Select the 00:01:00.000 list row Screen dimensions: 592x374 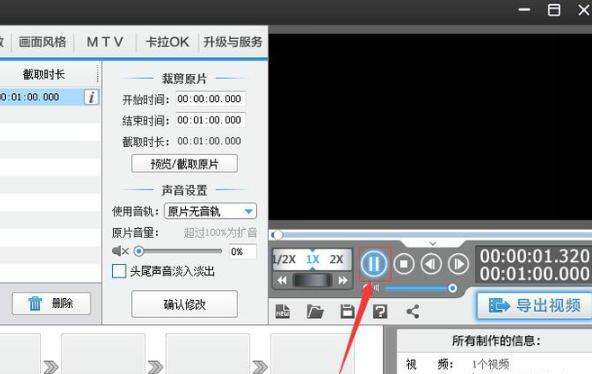[42, 97]
